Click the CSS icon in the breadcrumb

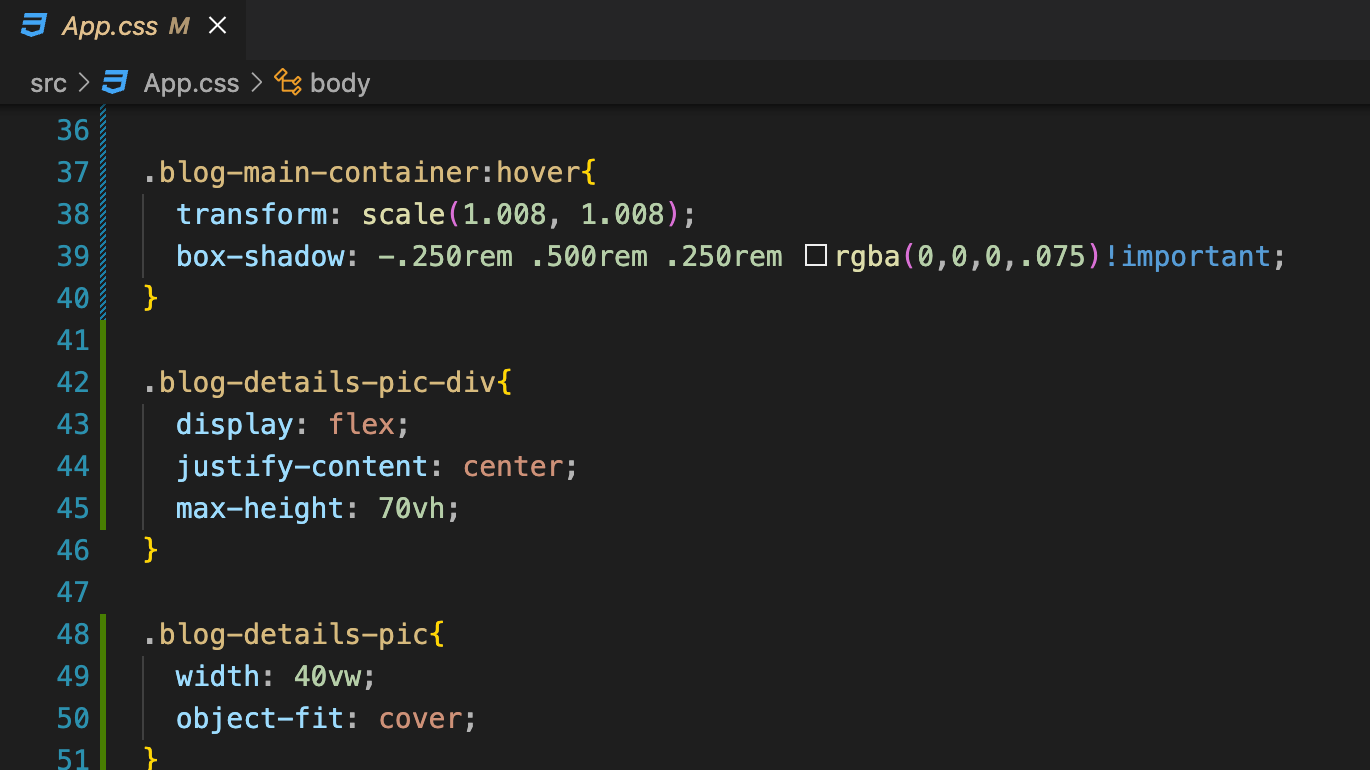click(116, 82)
